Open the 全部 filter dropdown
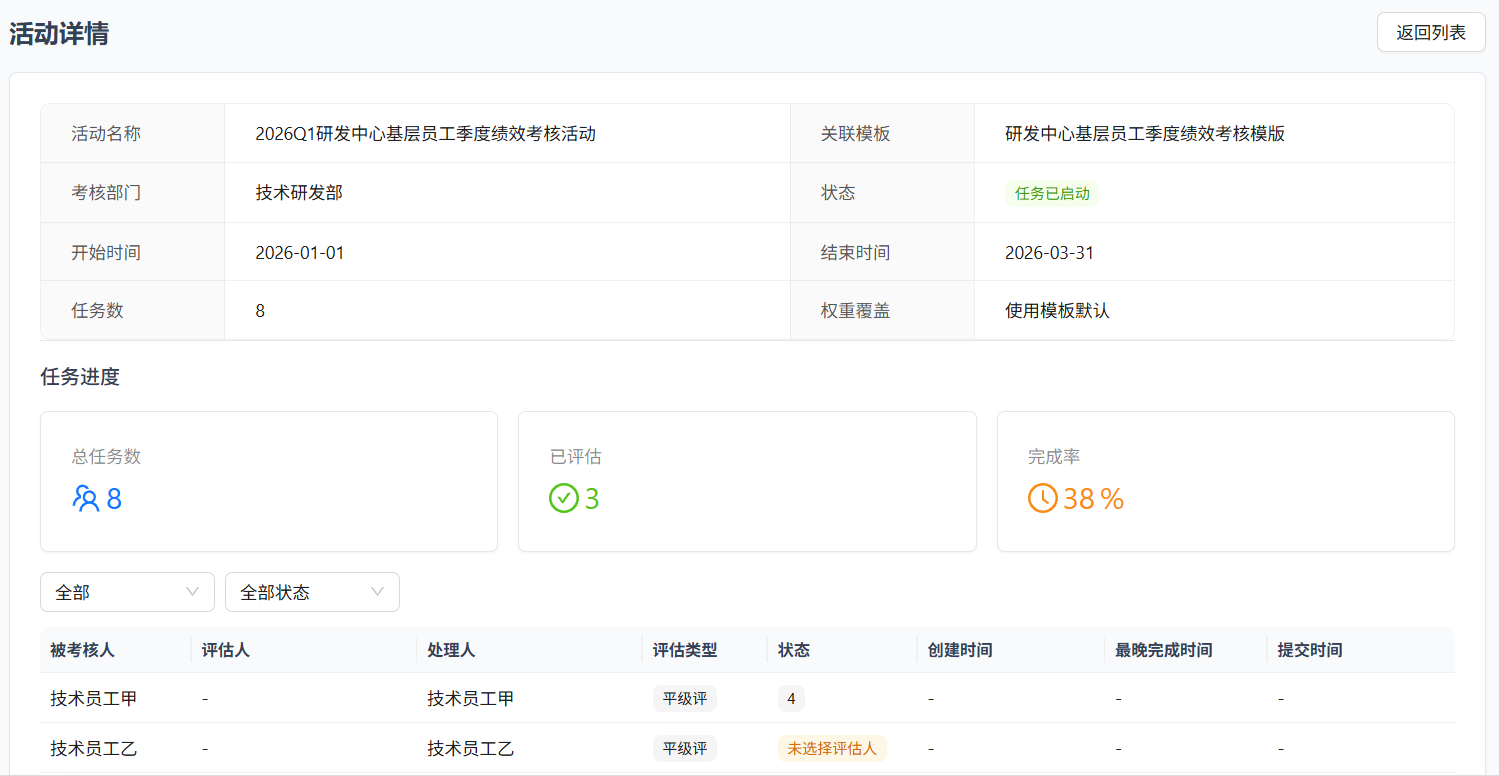The image size is (1499, 776). (x=127, y=592)
